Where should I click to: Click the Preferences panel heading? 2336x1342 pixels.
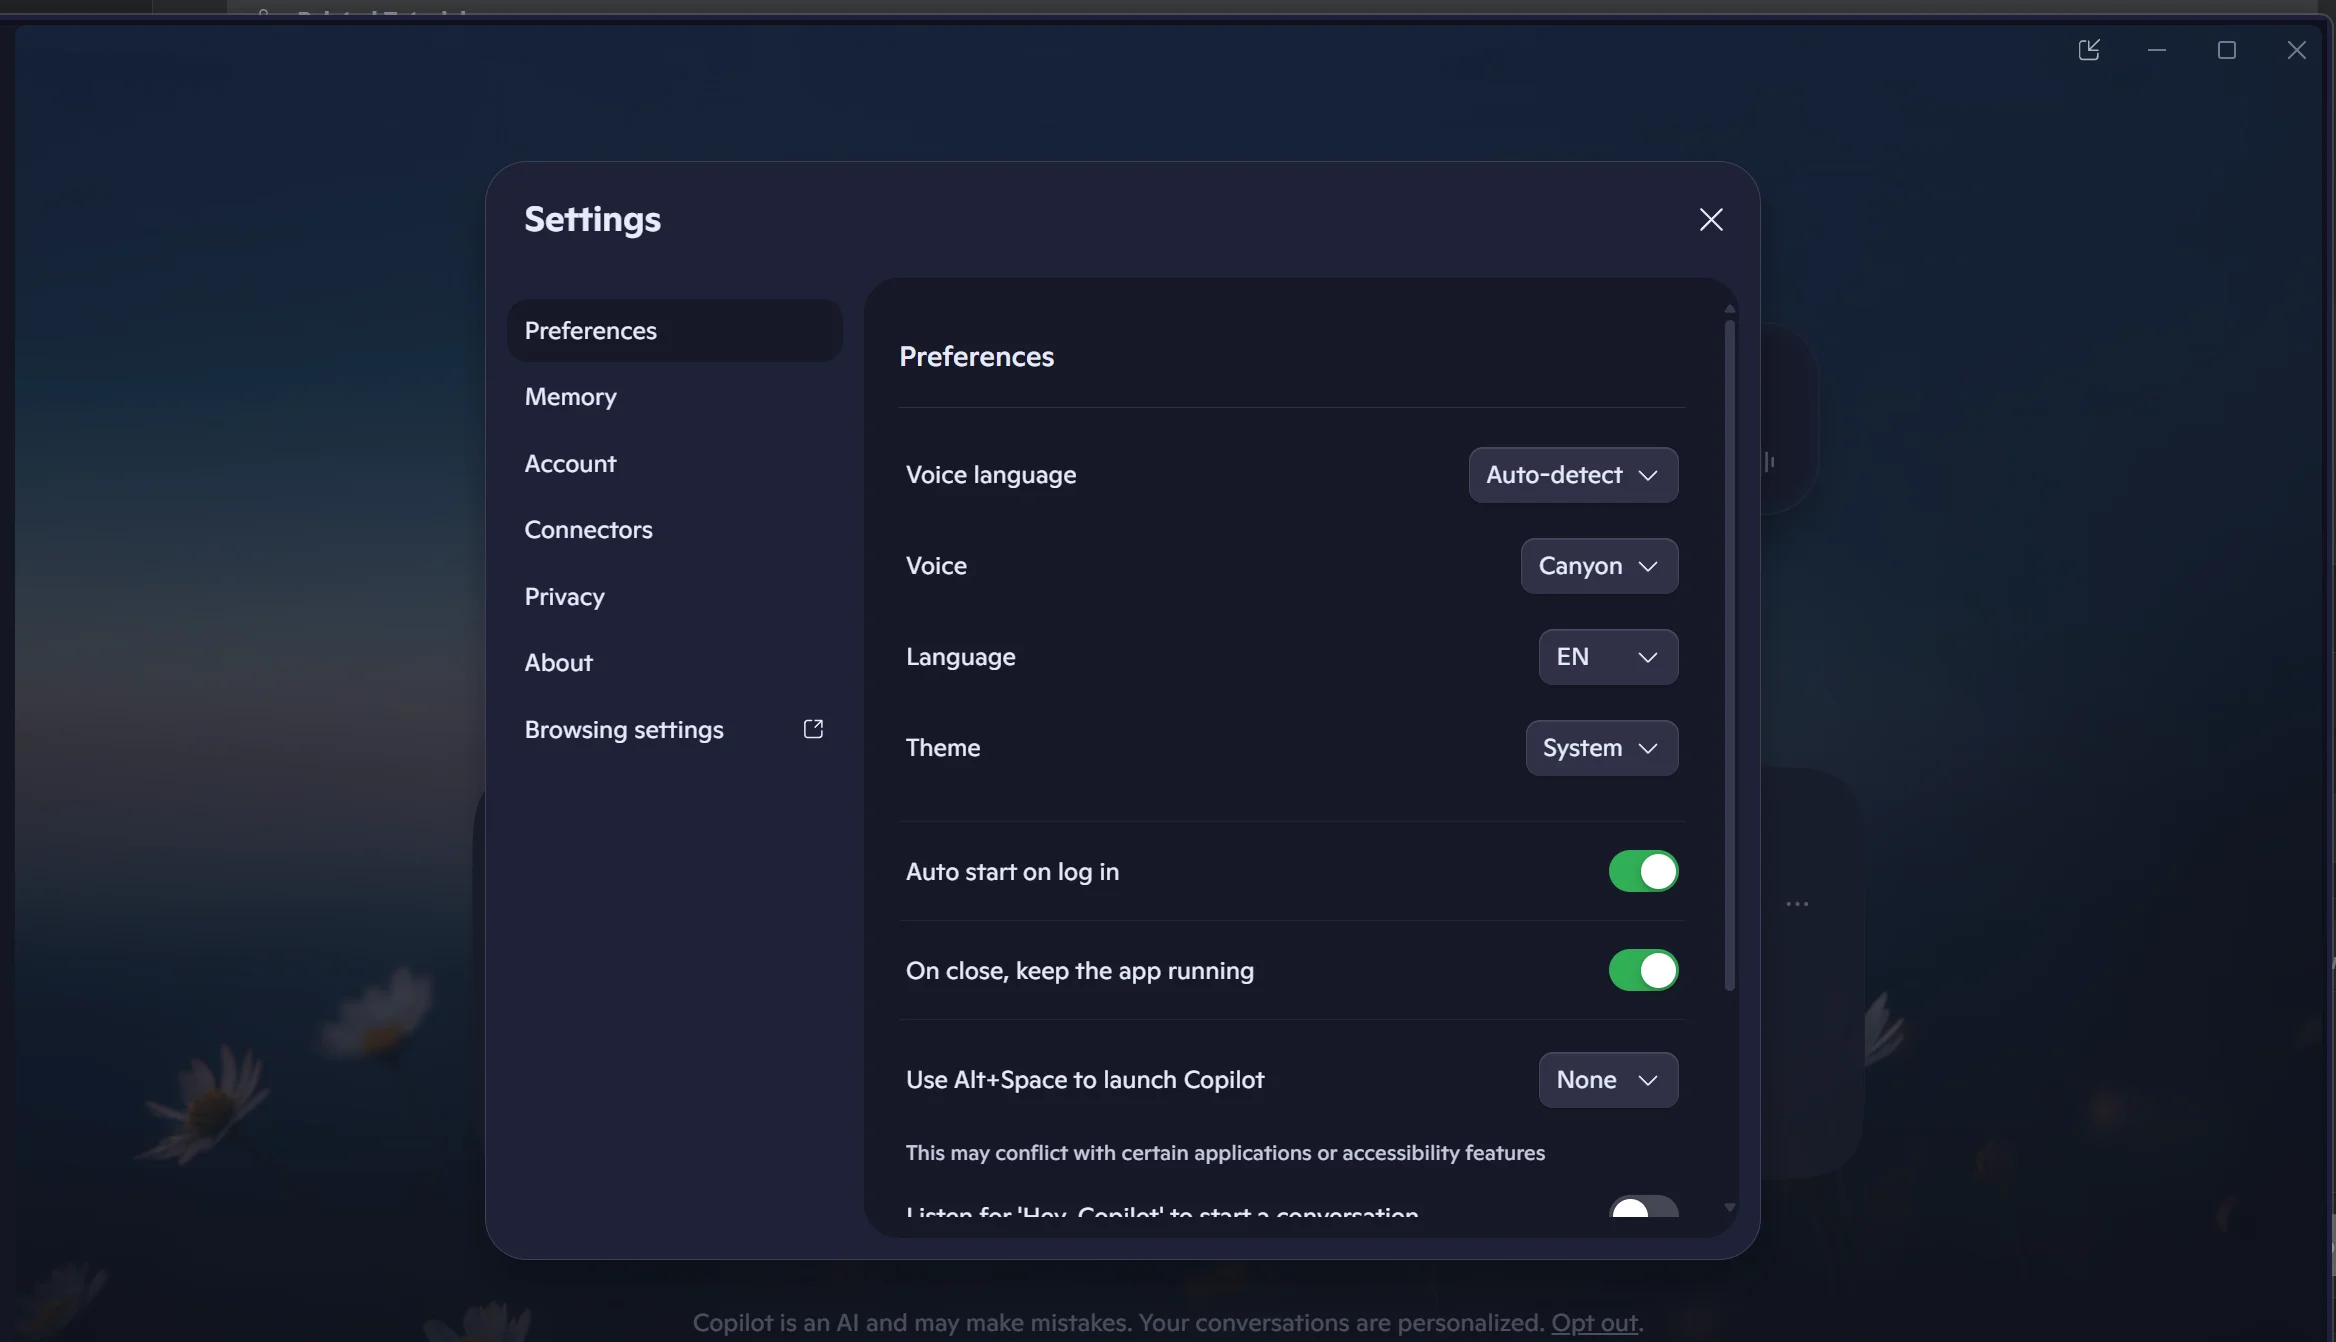coord(976,357)
